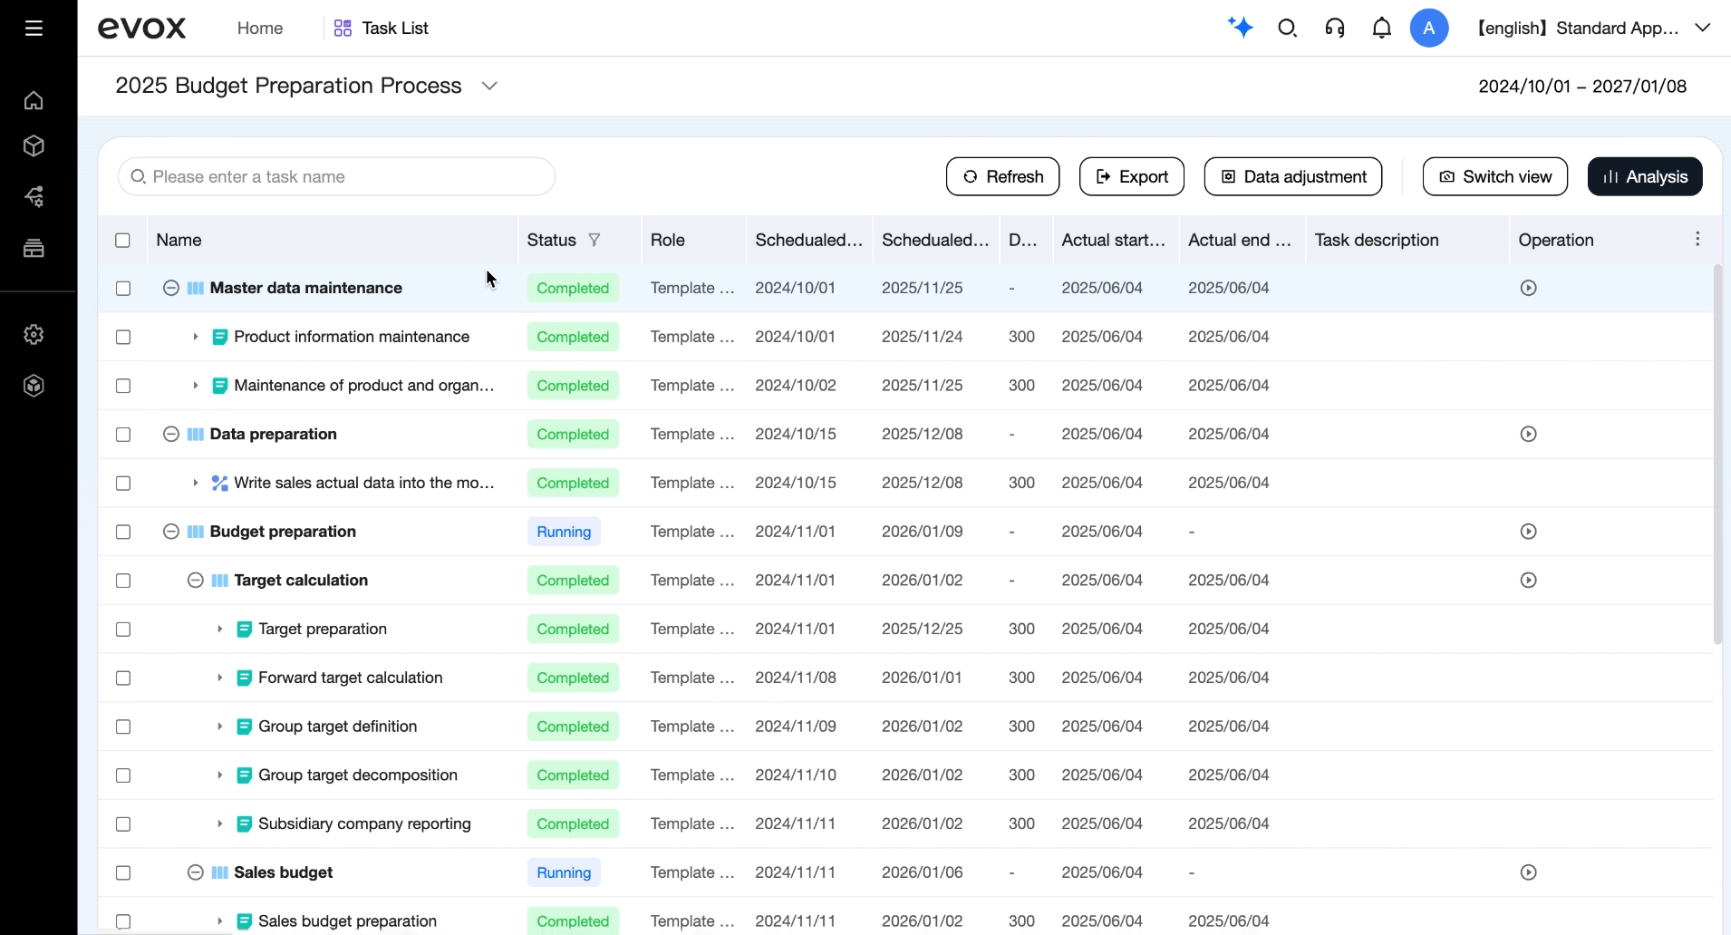Viewport: 1731px width, 935px height.
Task: Click the AI sparkle icon
Action: coord(1240,28)
